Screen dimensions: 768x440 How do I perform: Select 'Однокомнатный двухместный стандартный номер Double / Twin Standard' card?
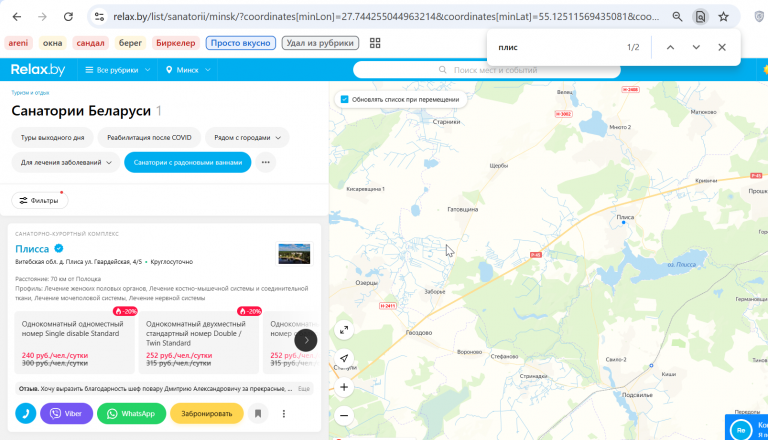198,342
